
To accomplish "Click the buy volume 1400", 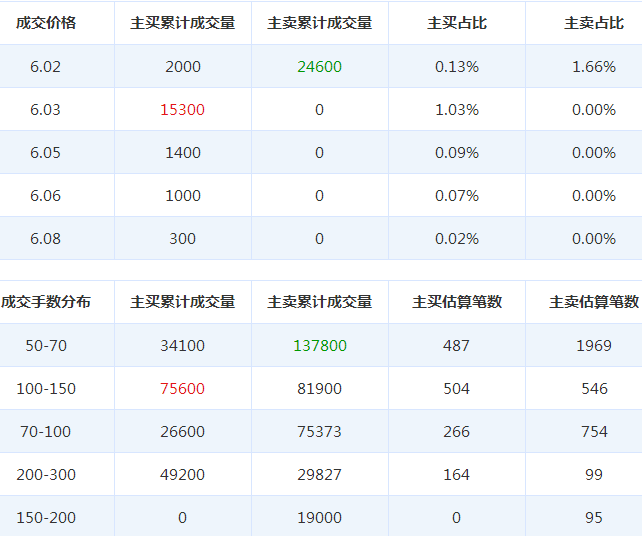I will coord(183,153).
